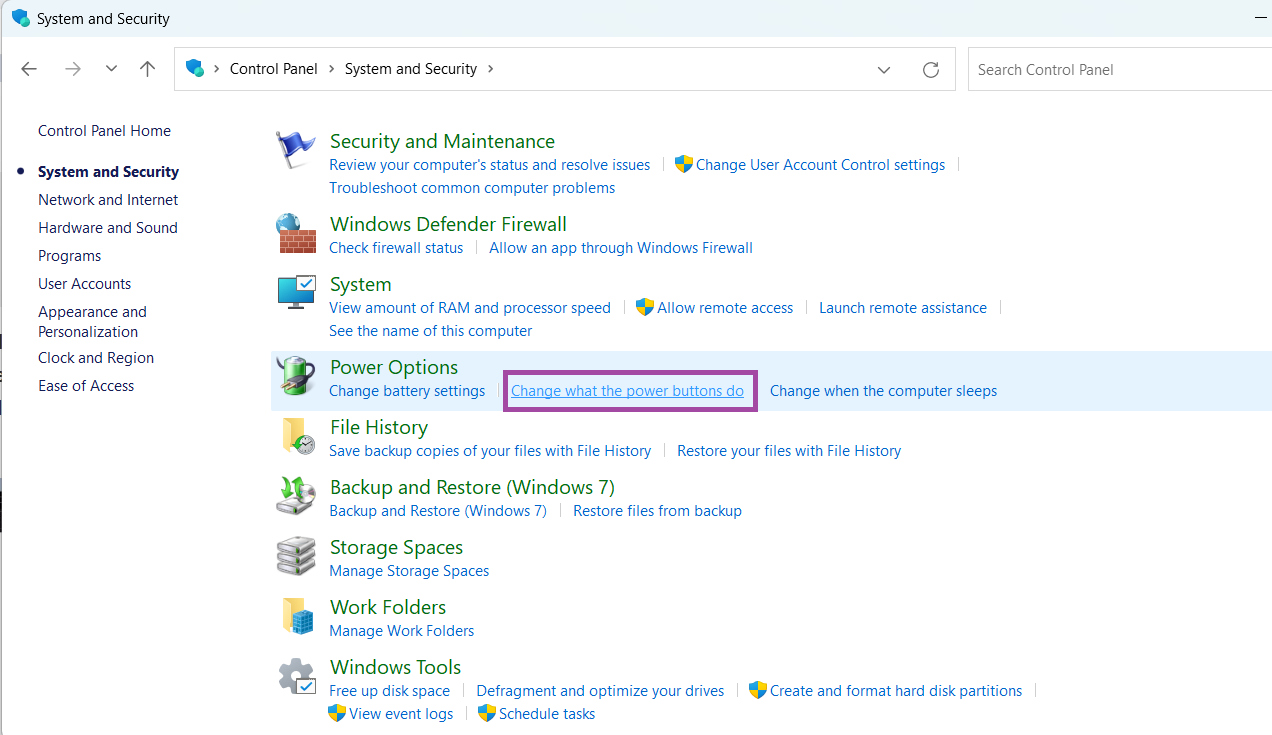The width and height of the screenshot is (1272, 735).
Task: Open the recent locations dropdown arrow
Action: (111, 69)
